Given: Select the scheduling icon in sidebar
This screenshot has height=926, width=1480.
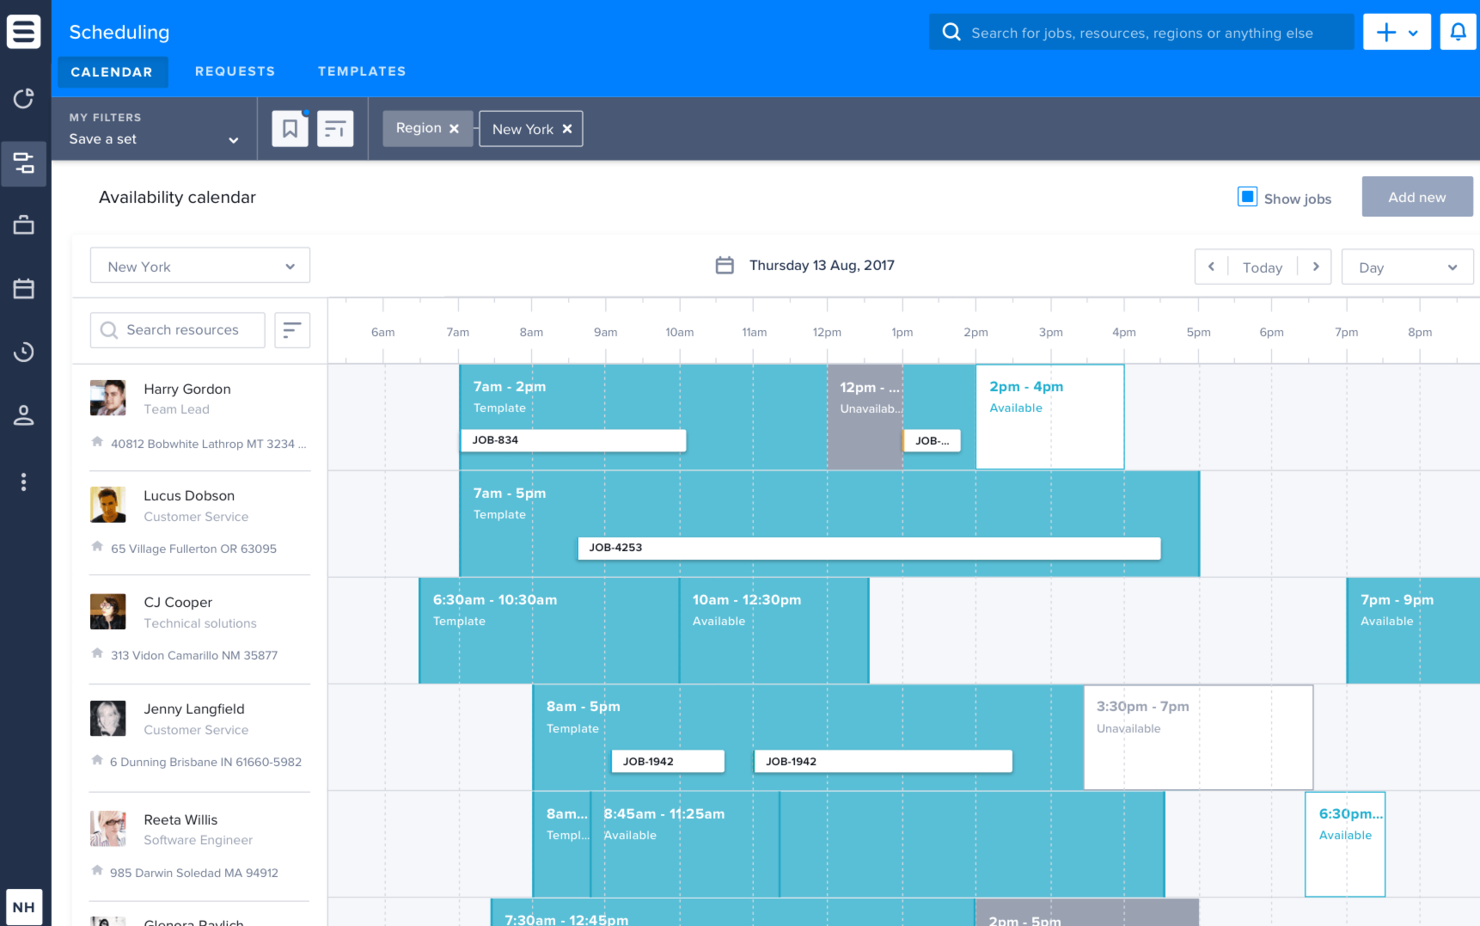Looking at the screenshot, I should click(x=23, y=163).
